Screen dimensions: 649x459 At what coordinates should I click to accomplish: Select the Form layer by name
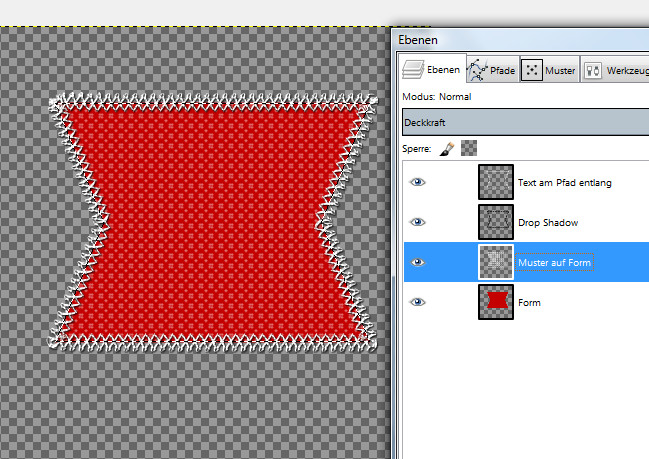[x=529, y=301]
